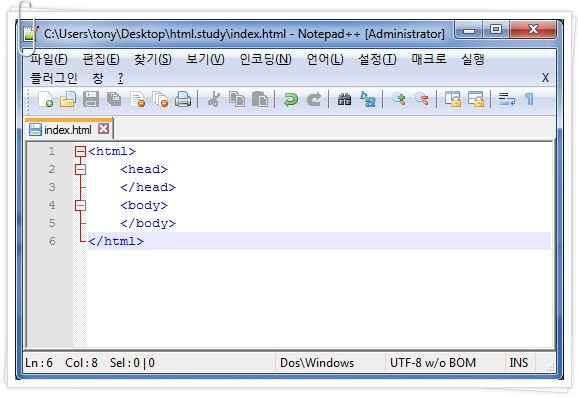Toggle word wrap toolbar icon

pos(506,99)
